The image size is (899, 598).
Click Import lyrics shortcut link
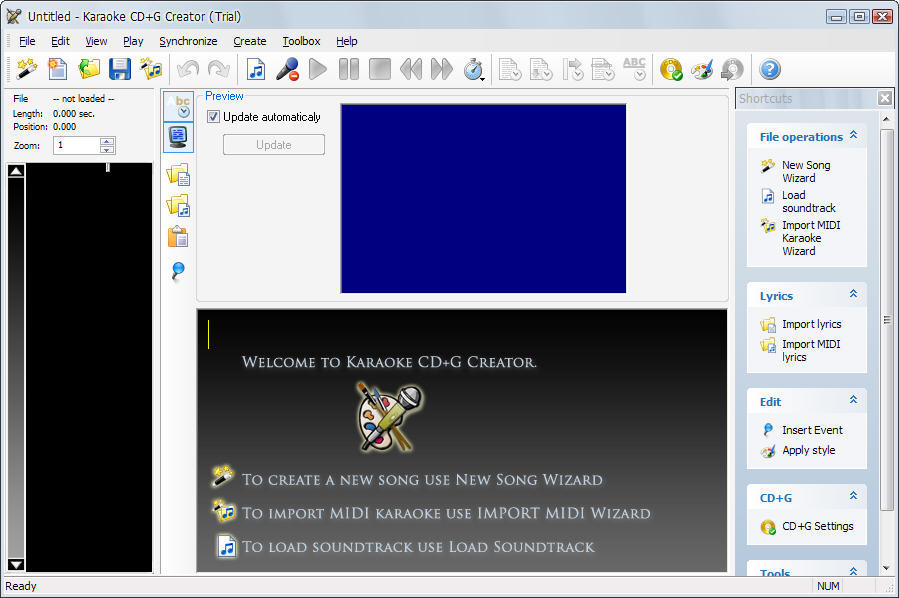[x=811, y=324]
